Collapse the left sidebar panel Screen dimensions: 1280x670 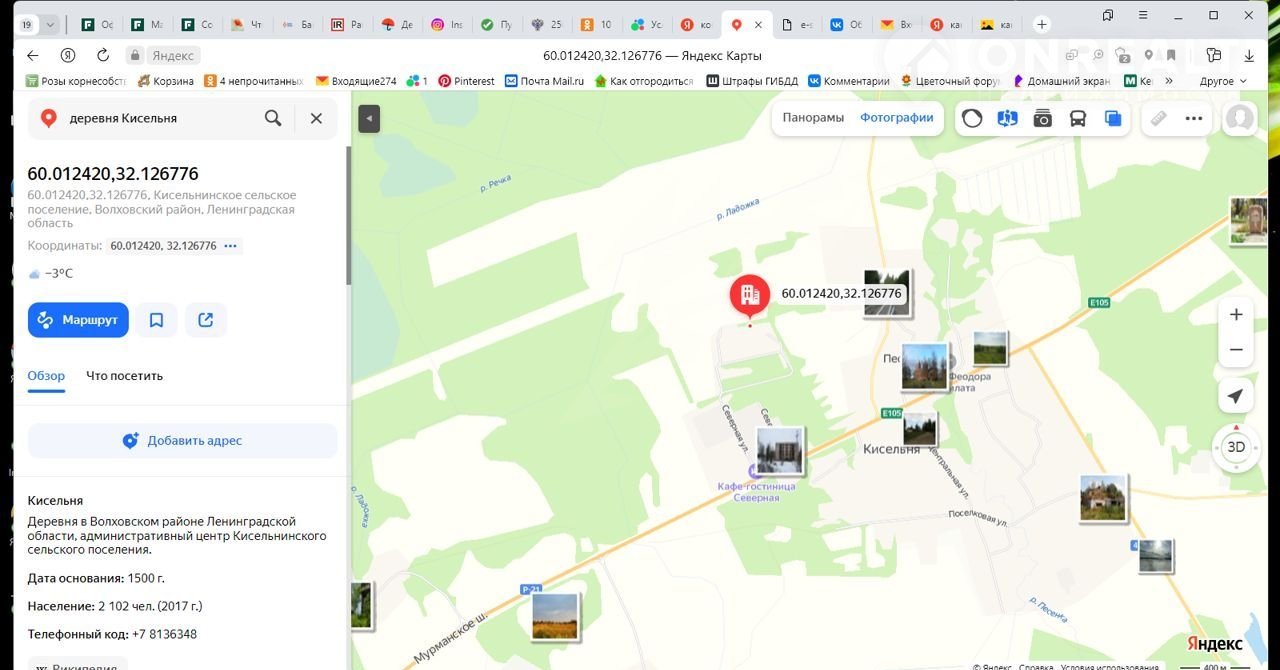[369, 118]
